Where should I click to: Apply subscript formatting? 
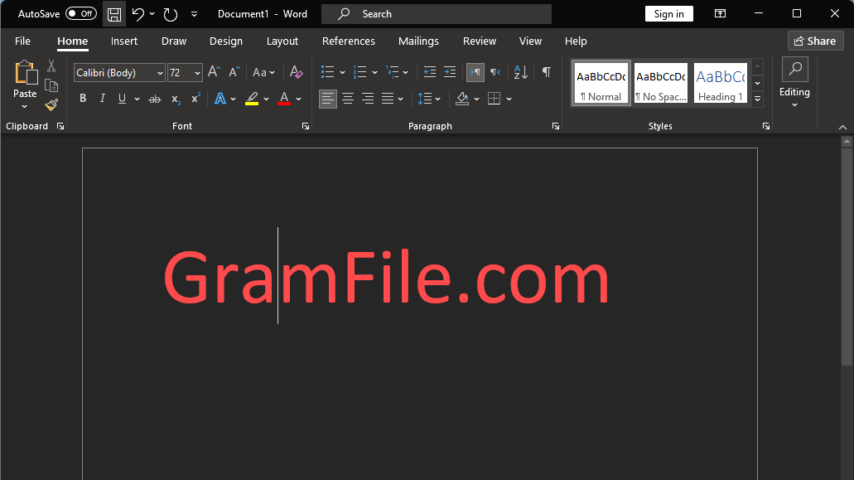pos(175,99)
